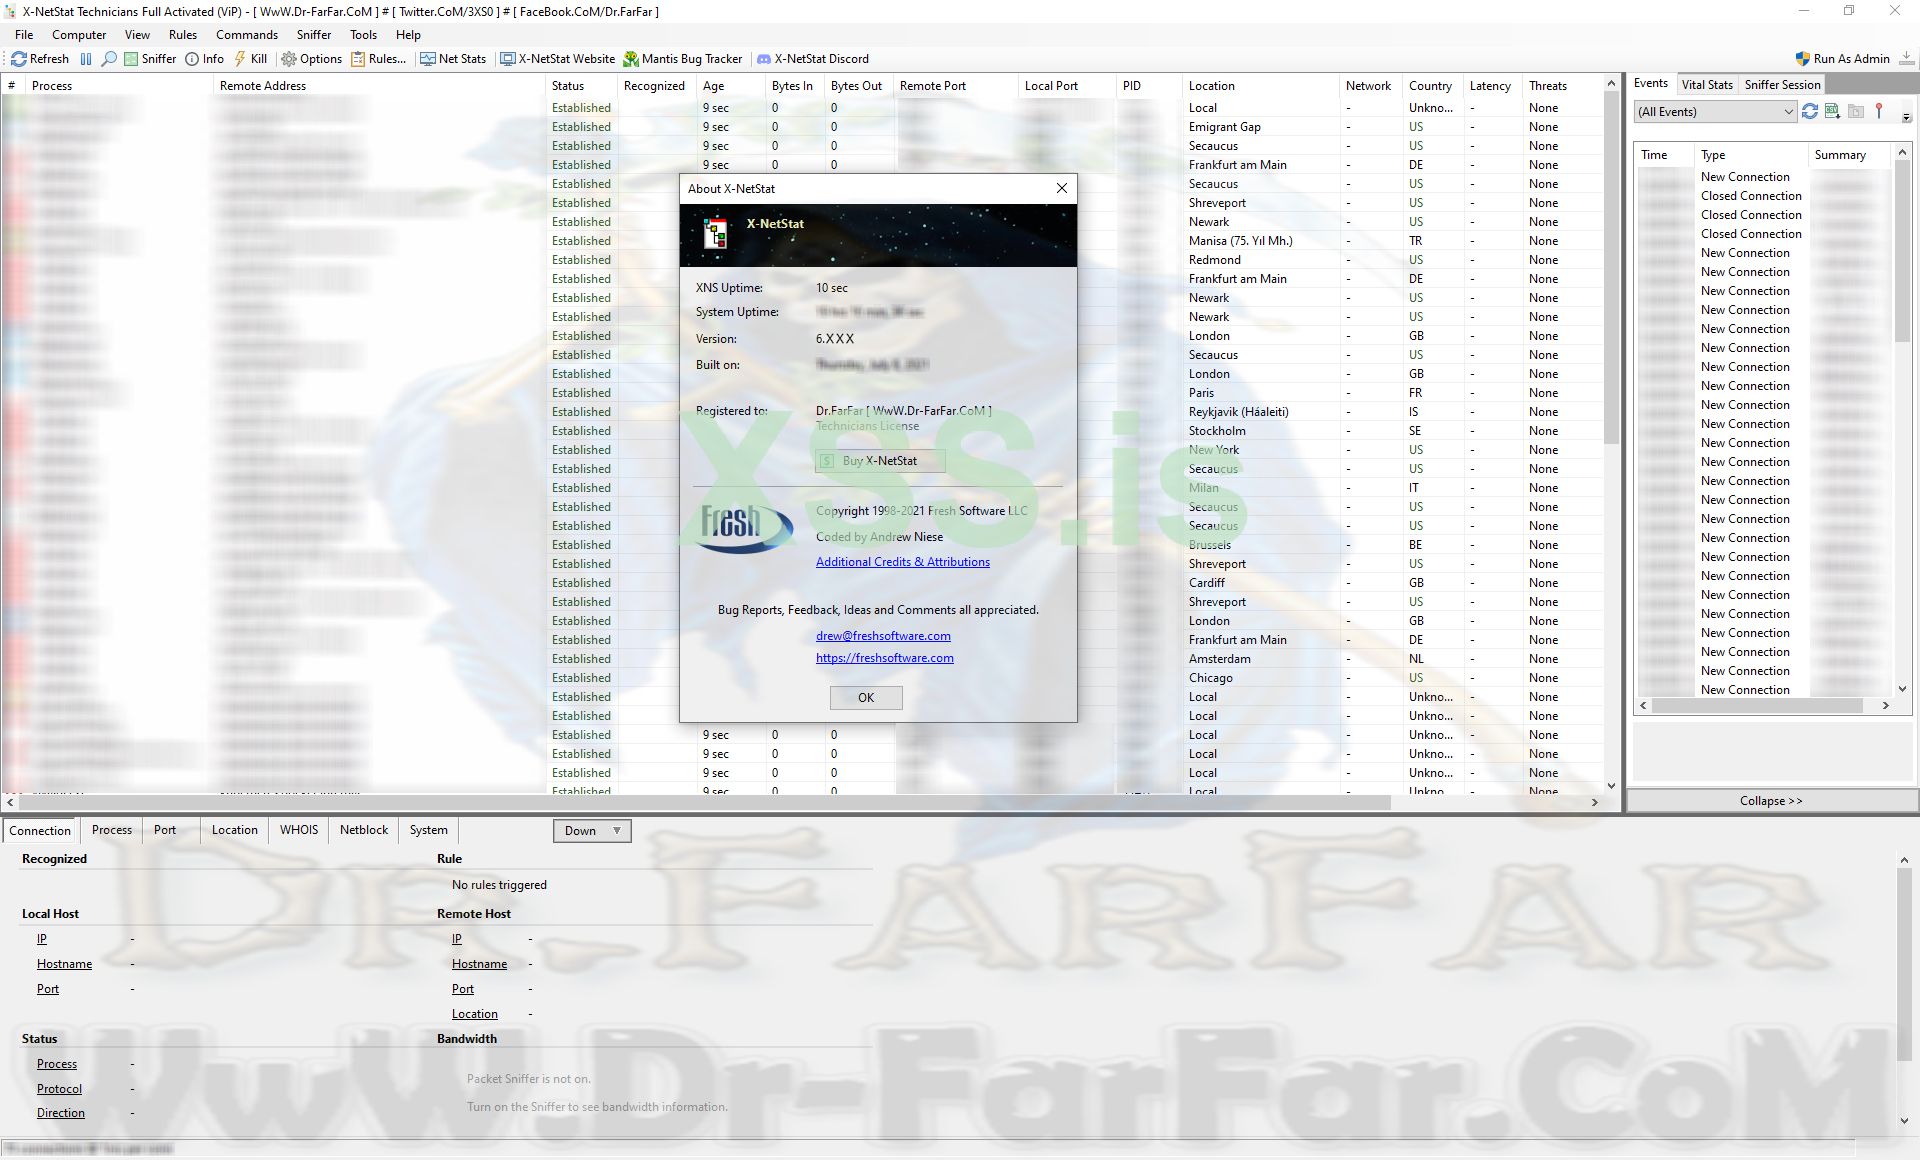Click the Rules toolbar icon

(x=358, y=58)
